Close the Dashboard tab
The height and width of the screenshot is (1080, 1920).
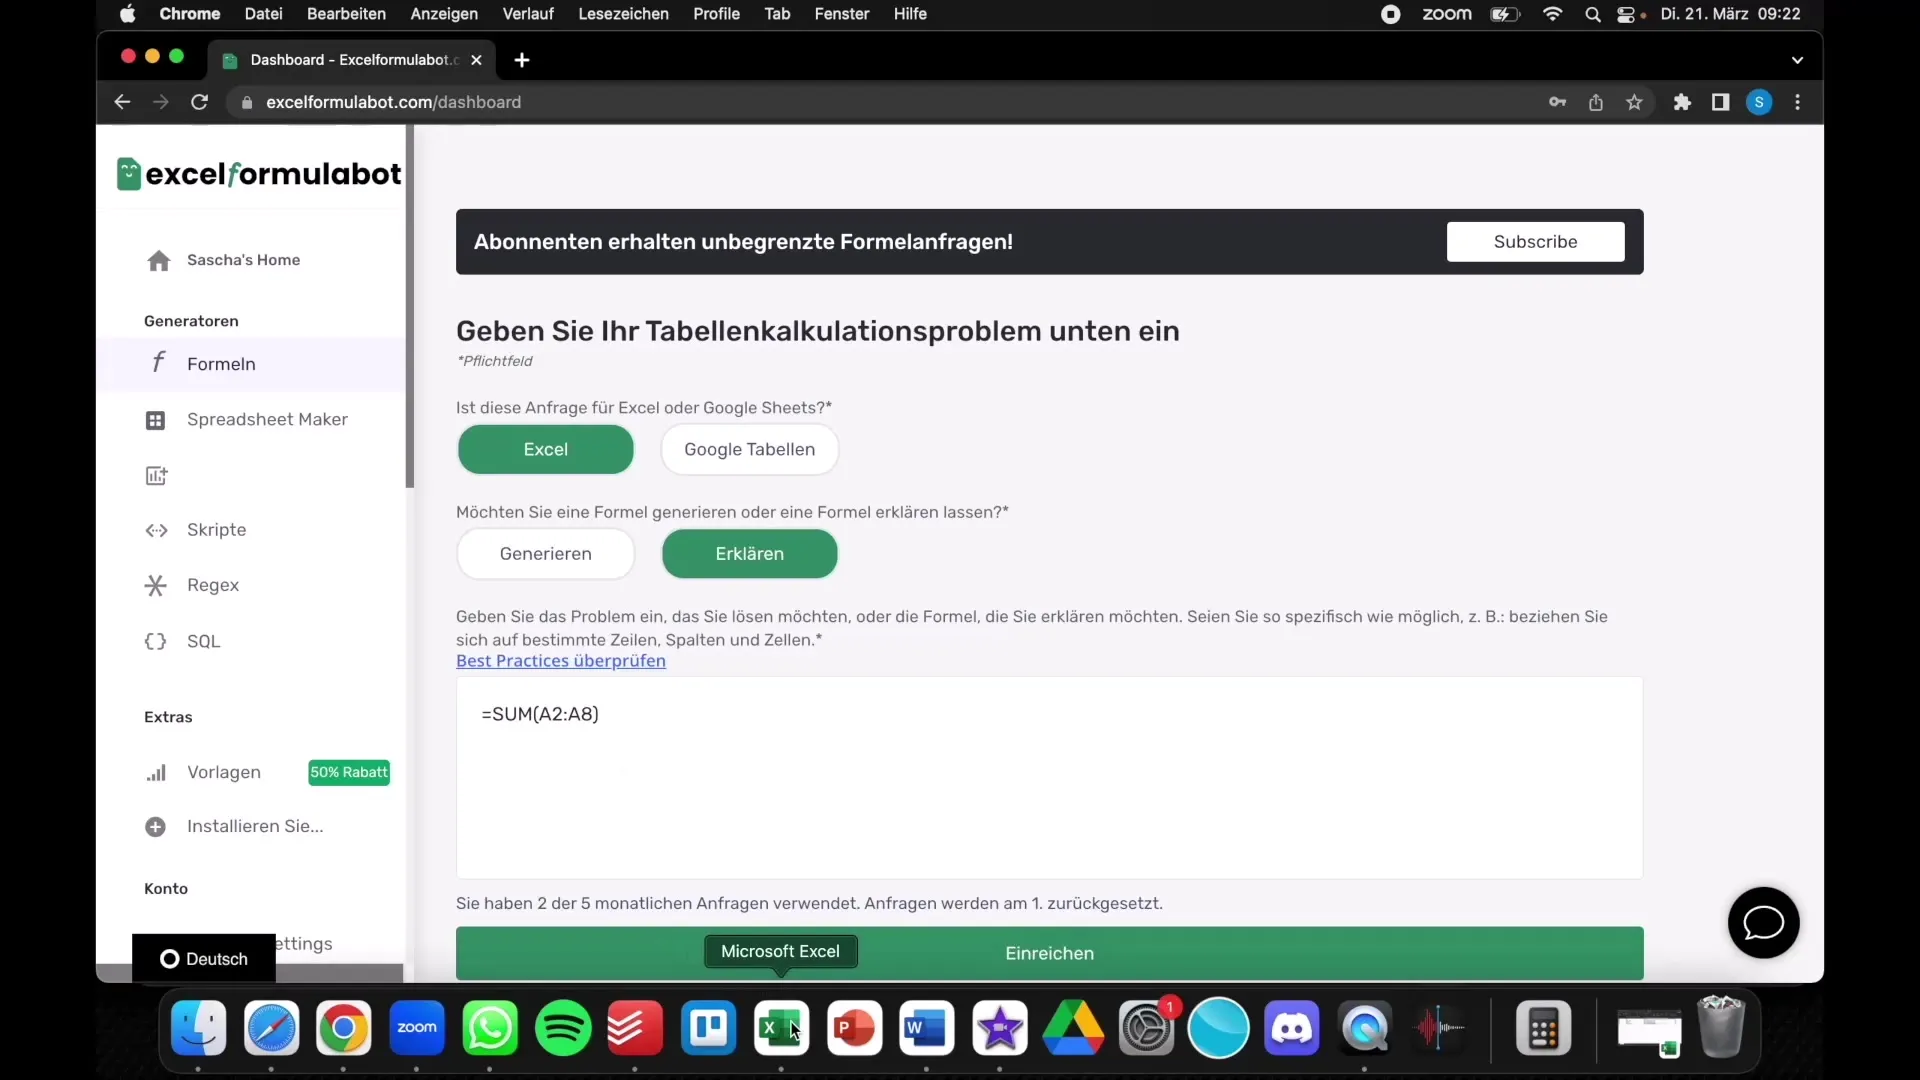pyautogui.click(x=476, y=60)
